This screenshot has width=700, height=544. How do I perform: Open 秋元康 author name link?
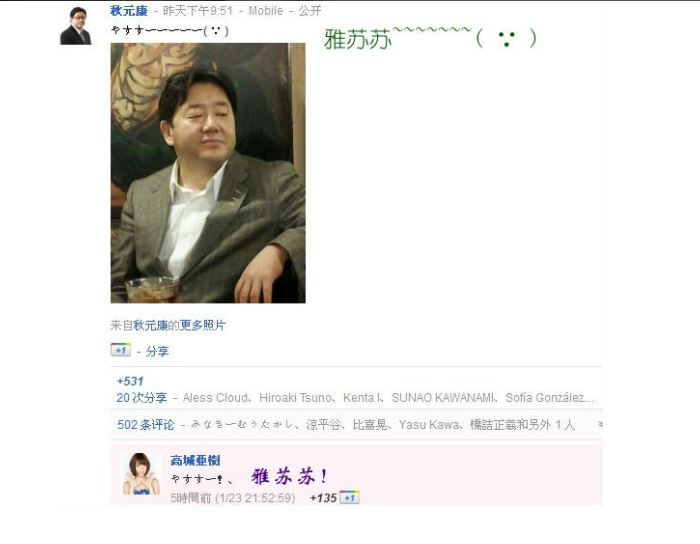pyautogui.click(x=129, y=11)
